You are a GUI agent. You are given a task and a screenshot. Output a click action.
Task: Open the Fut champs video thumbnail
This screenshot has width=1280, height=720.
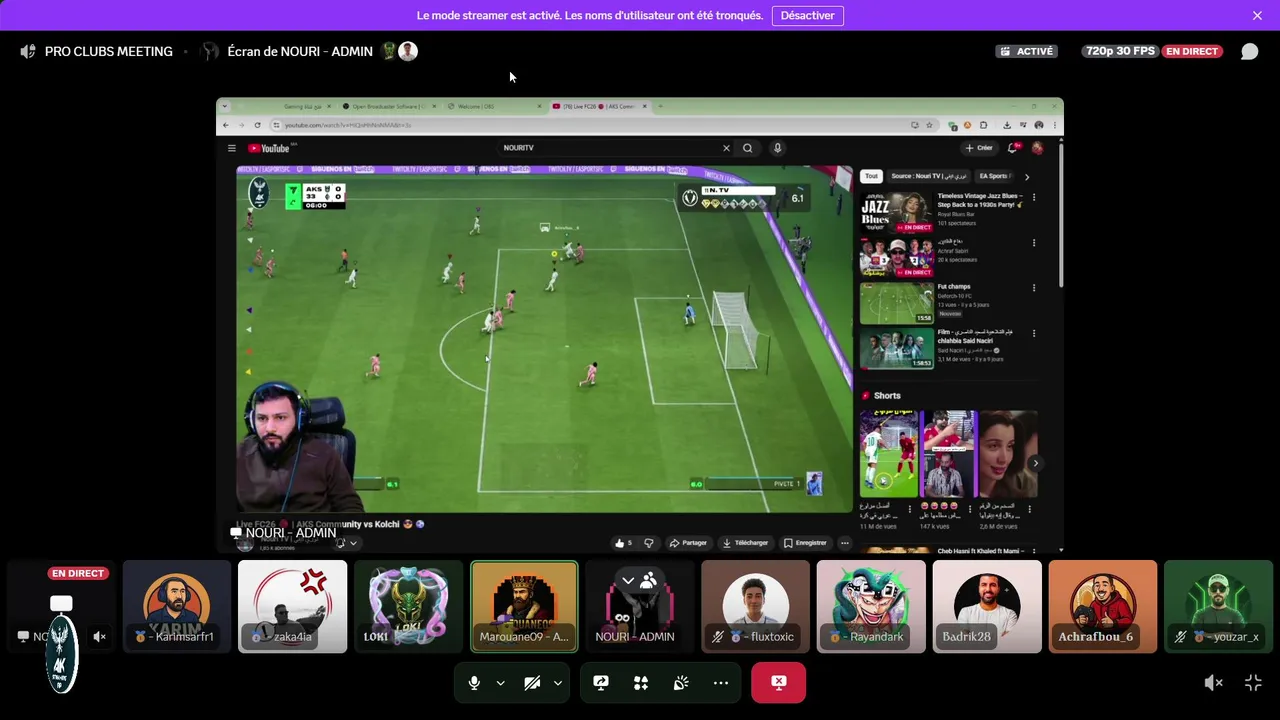[x=896, y=303]
